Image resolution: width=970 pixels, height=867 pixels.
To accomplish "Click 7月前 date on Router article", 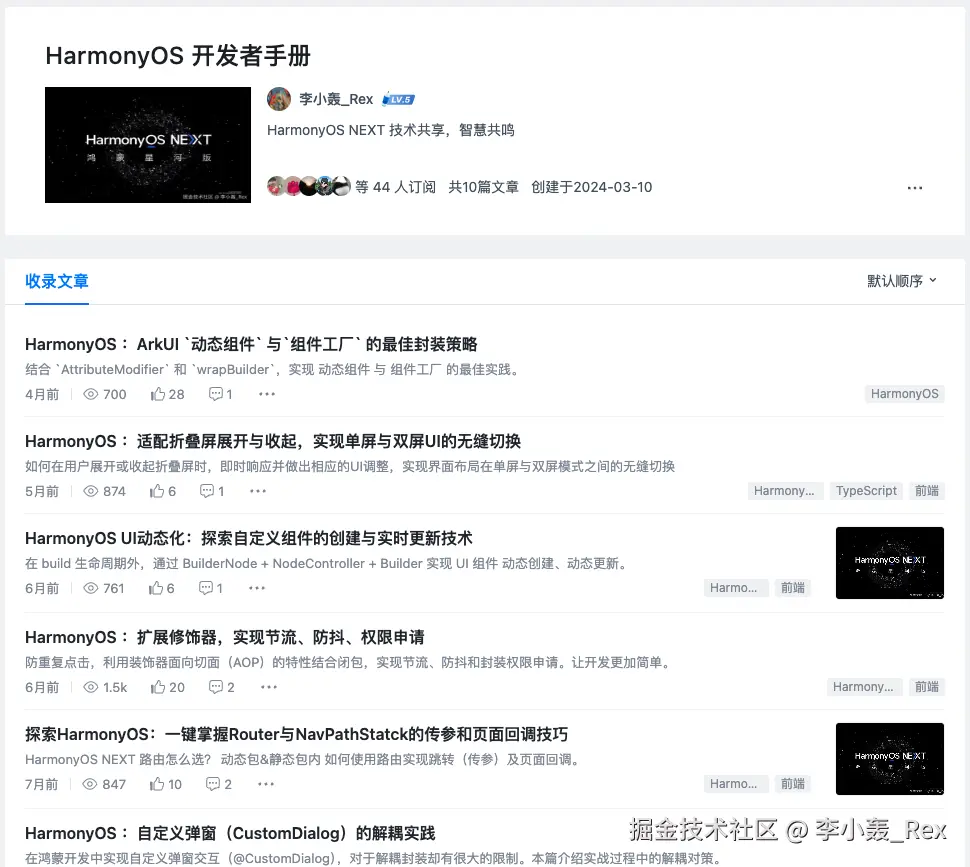I will tap(41, 784).
